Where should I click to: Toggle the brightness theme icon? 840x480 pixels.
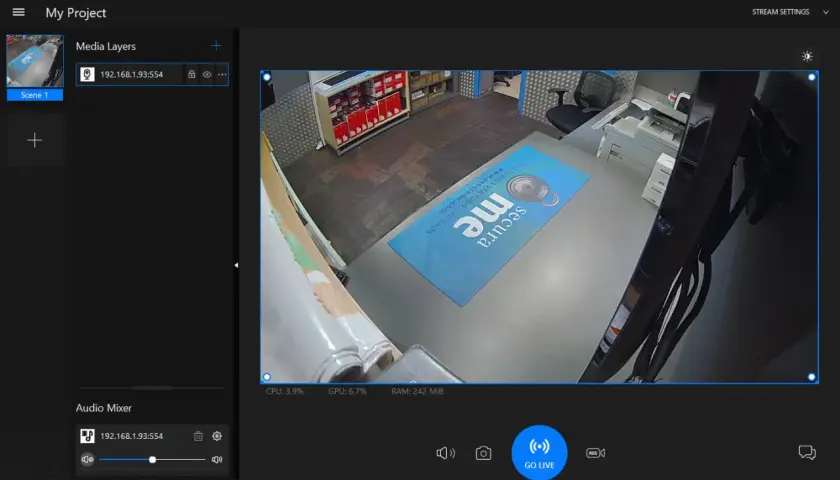pos(807,56)
